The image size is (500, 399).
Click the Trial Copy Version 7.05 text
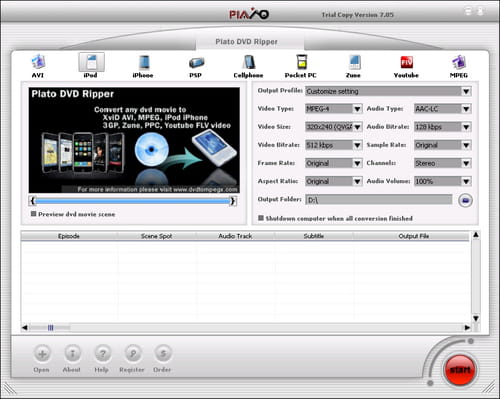[358, 15]
